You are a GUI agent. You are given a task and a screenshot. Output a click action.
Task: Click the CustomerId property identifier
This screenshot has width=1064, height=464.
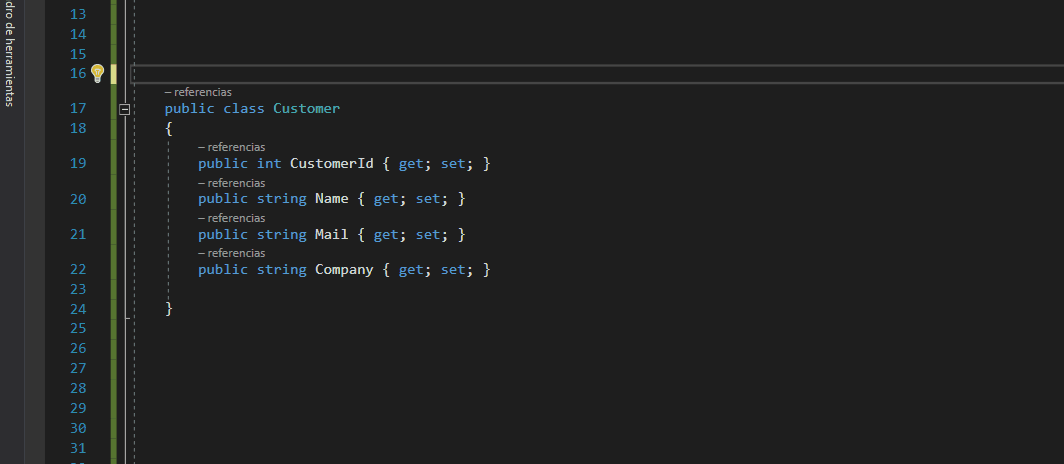point(332,163)
